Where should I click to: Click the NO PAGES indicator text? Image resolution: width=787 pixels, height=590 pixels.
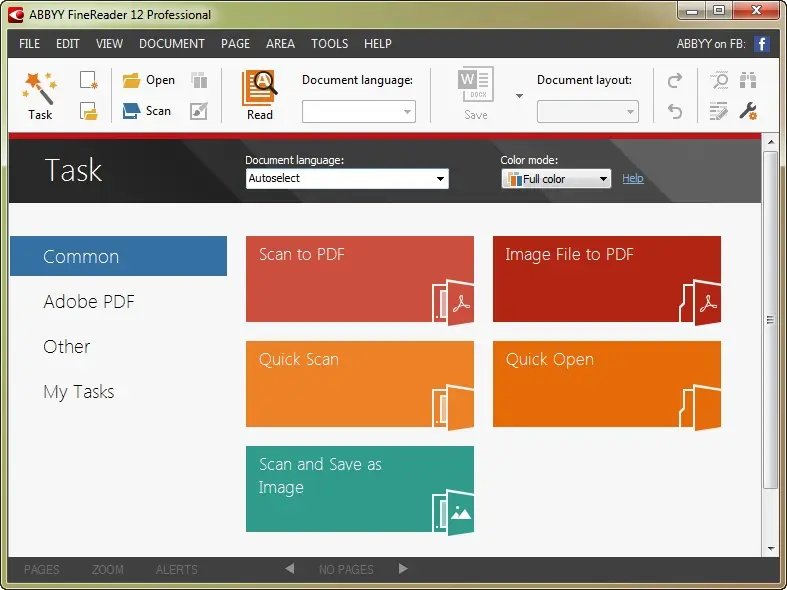[x=346, y=570]
